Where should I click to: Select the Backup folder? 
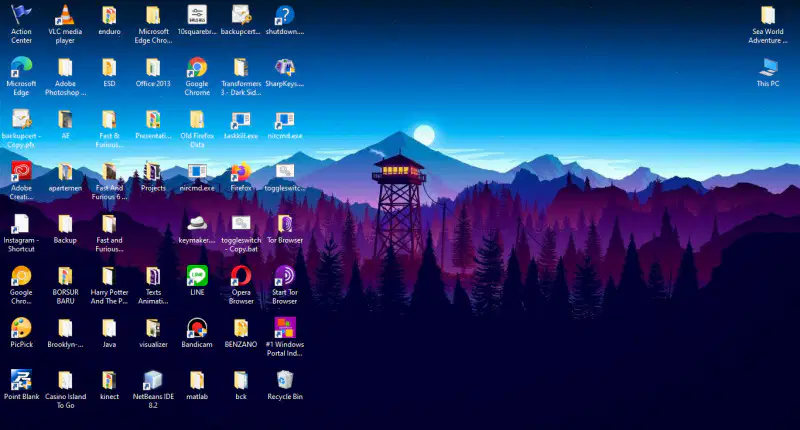pos(65,224)
